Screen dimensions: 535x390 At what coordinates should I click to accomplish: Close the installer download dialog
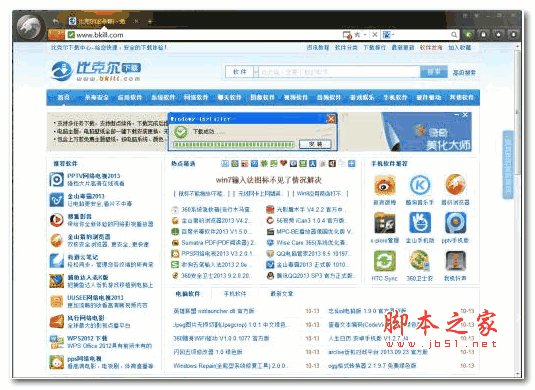click(x=331, y=119)
